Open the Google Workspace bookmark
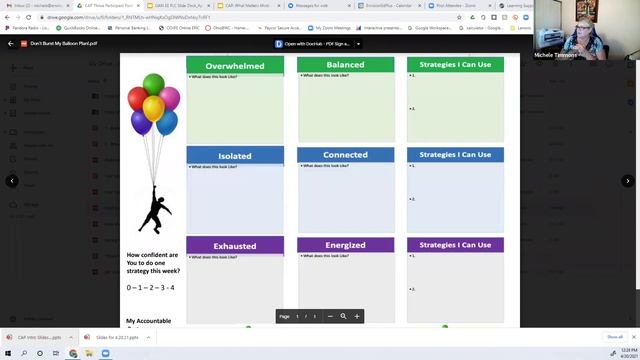This screenshot has width=640, height=360. (430, 28)
